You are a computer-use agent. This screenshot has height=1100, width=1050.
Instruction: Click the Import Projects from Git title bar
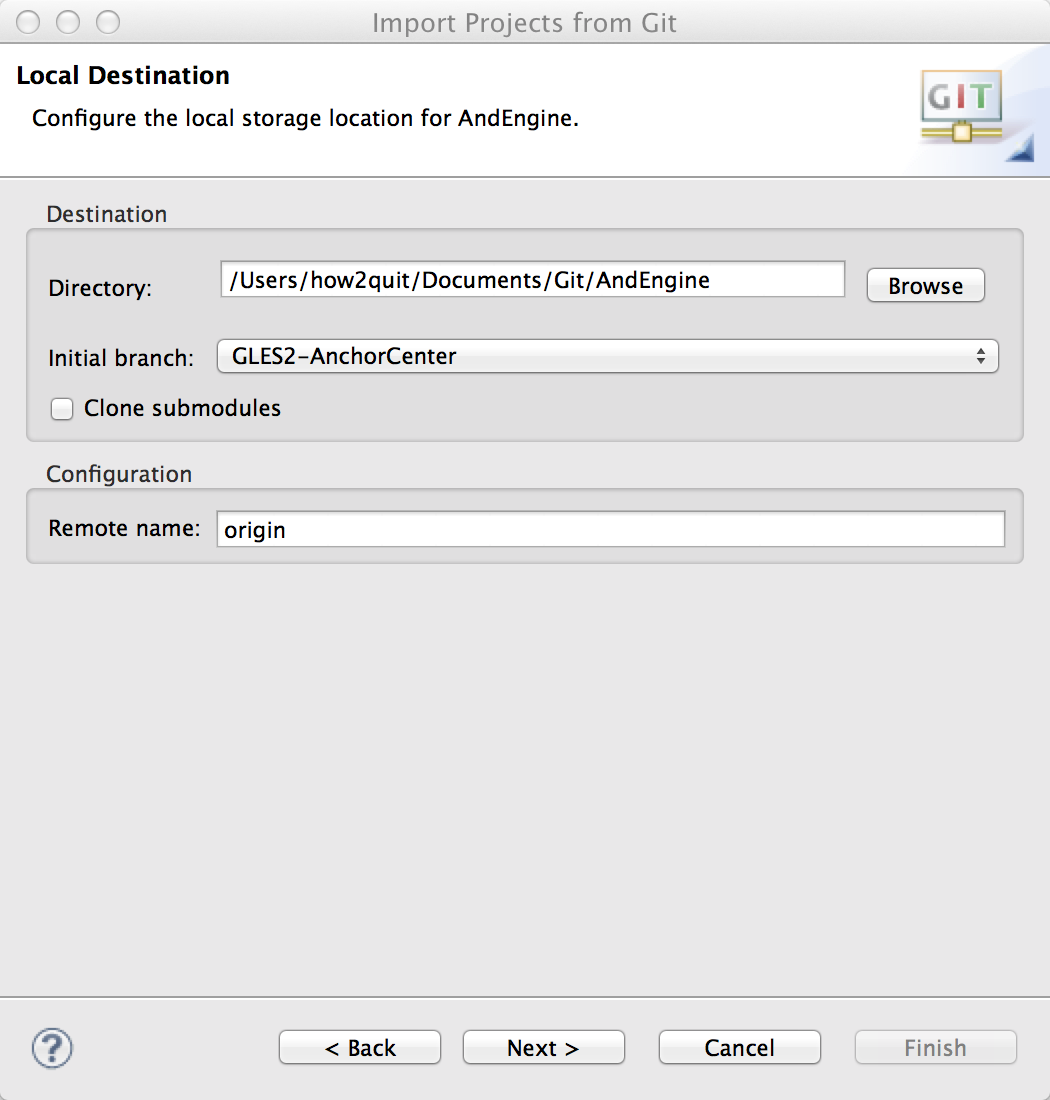(525, 22)
